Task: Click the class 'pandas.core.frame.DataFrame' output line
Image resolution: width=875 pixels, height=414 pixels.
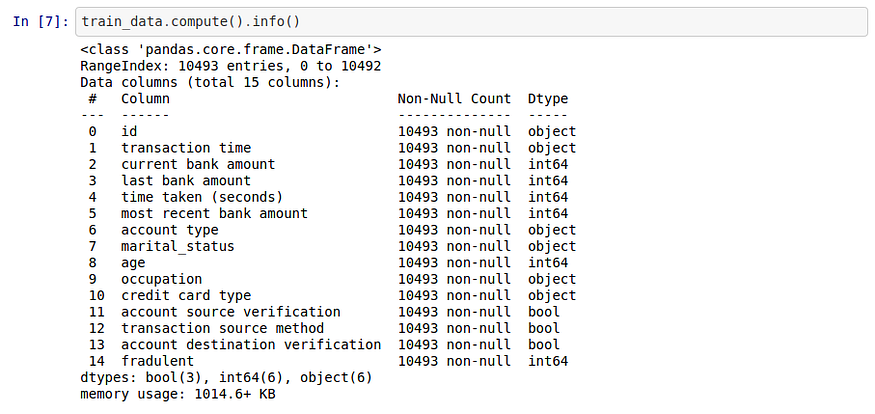Action: point(231,50)
